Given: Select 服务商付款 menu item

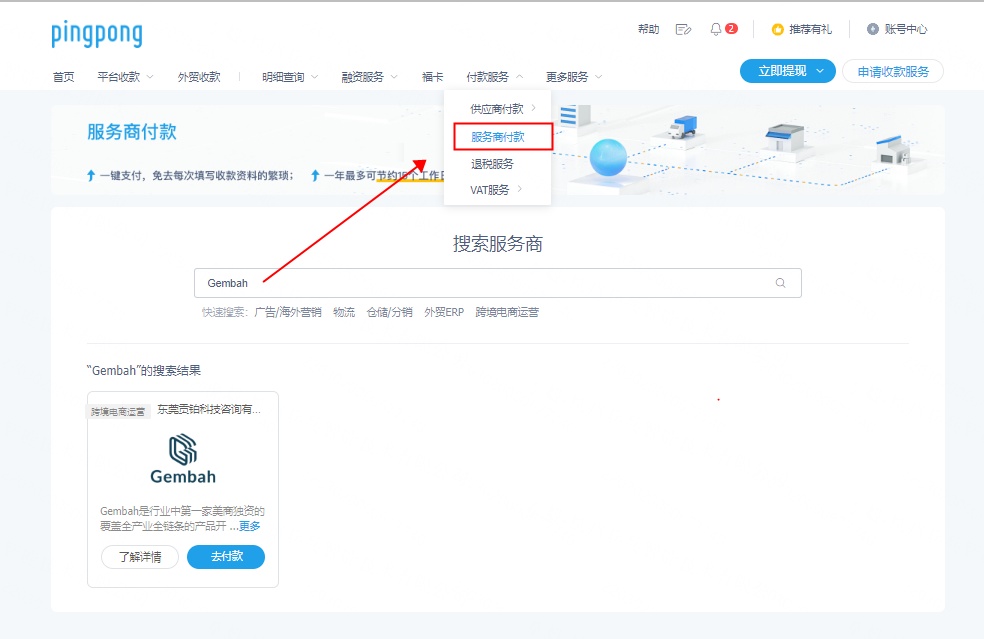Looking at the screenshot, I should tap(498, 137).
